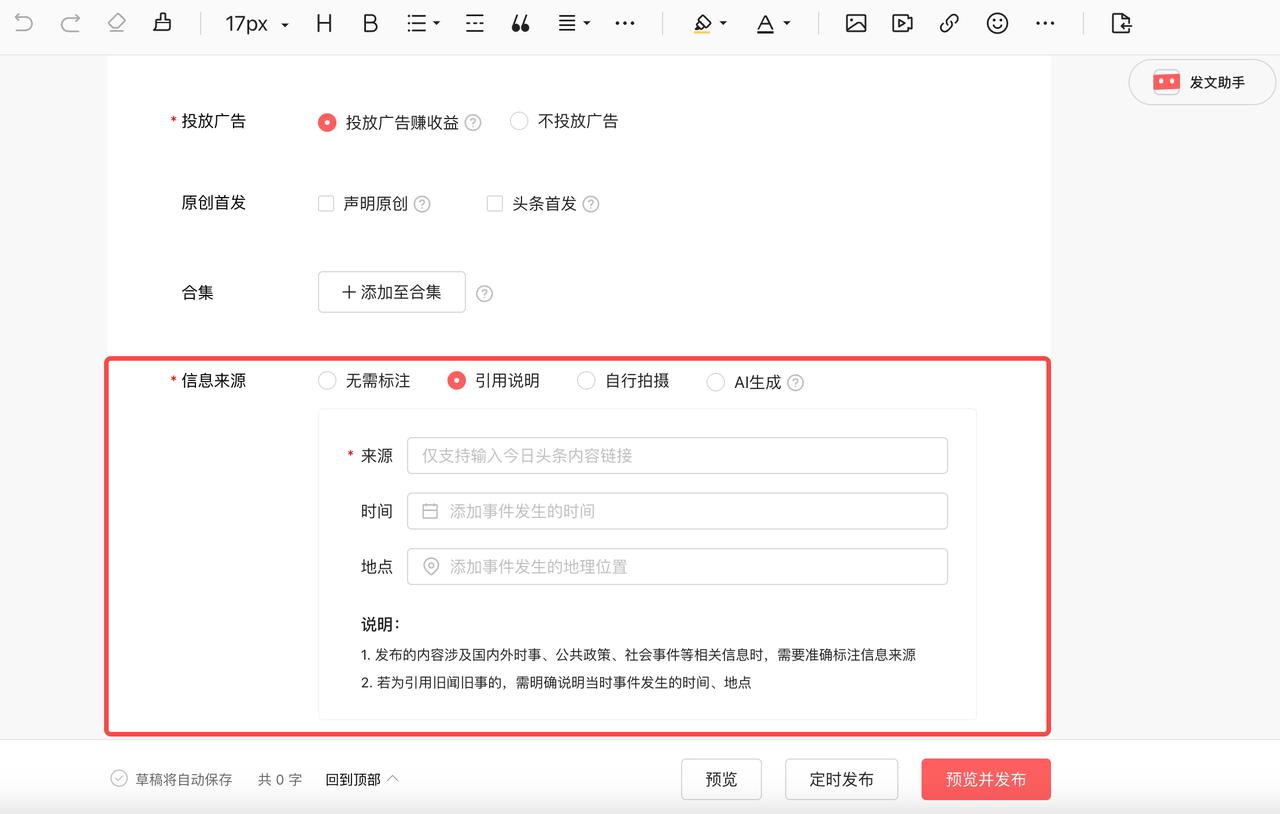This screenshot has width=1280, height=814.
Task: Insert an image into the article
Action: (855, 22)
